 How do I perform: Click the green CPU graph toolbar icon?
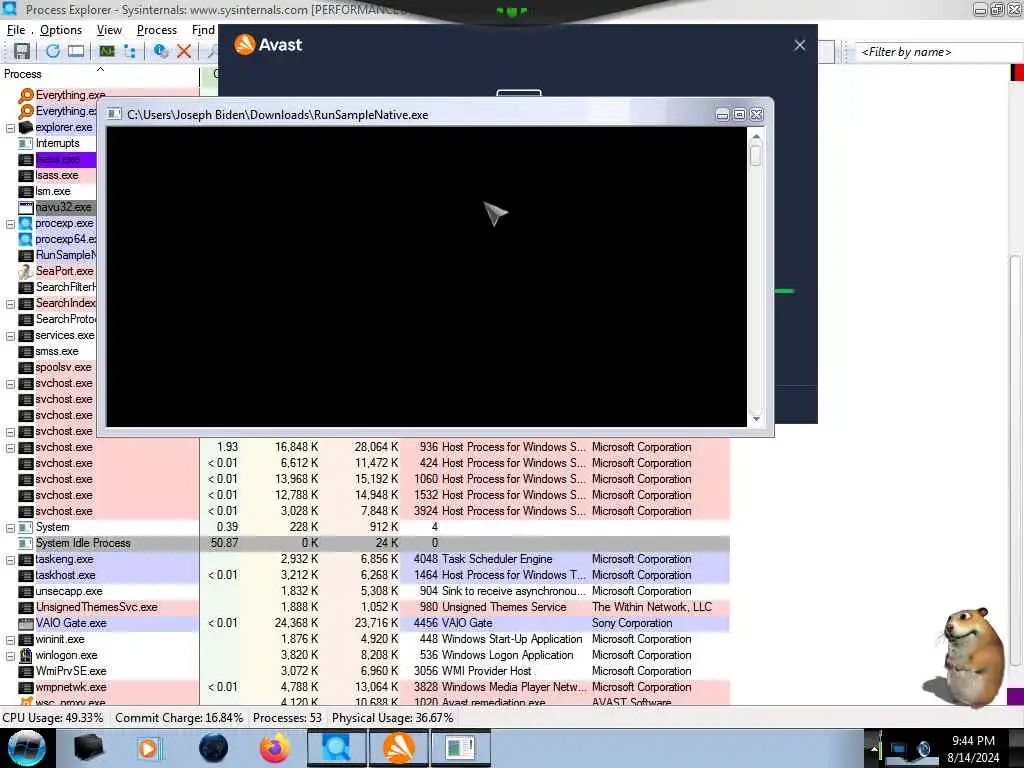pyautogui.click(x=106, y=51)
